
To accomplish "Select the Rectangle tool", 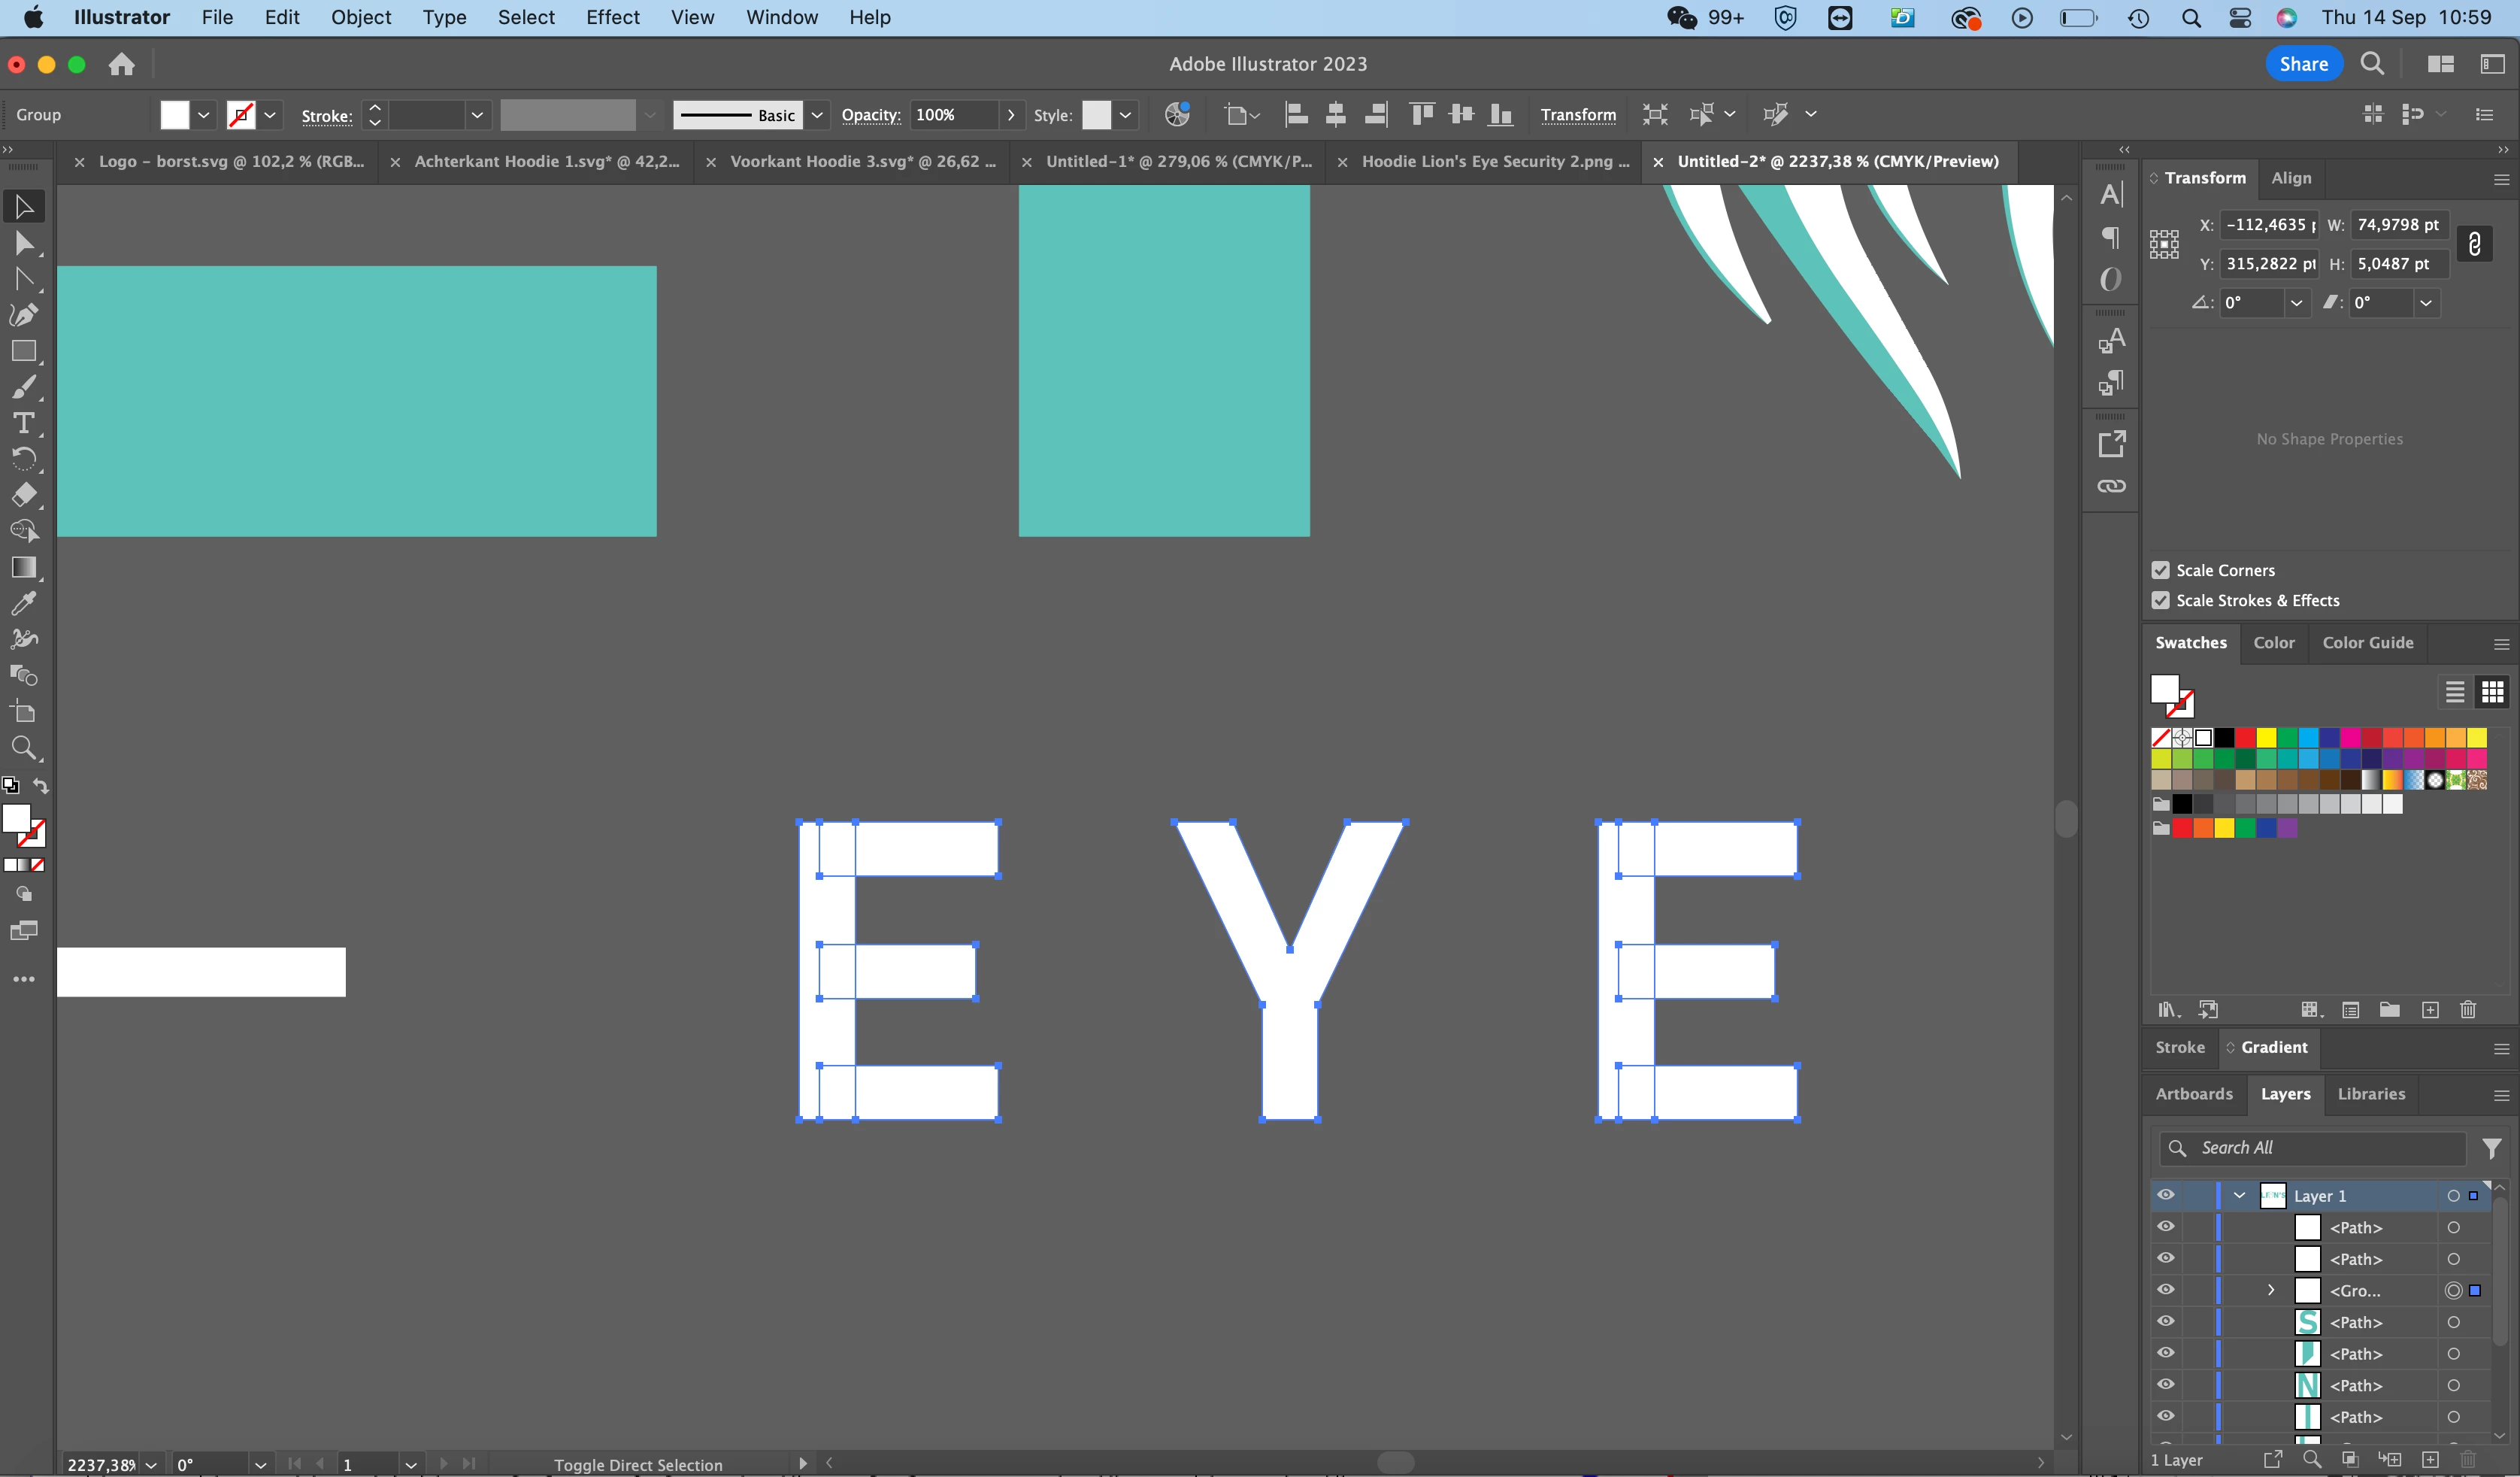I will (x=24, y=351).
